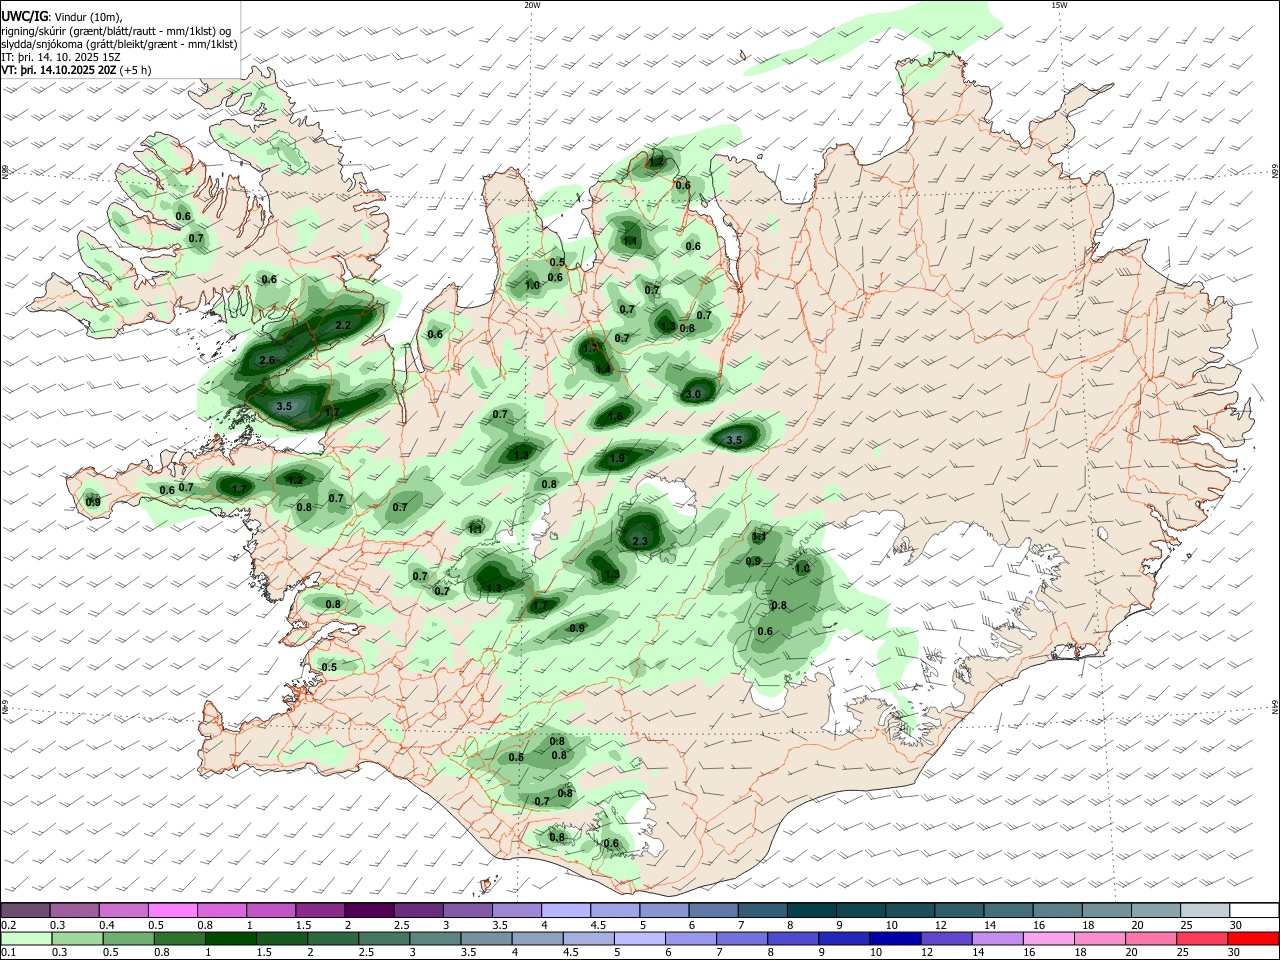Select the 1.9 precipitation value on the map
Screen dimensions: 1280x960
pos(617,458)
